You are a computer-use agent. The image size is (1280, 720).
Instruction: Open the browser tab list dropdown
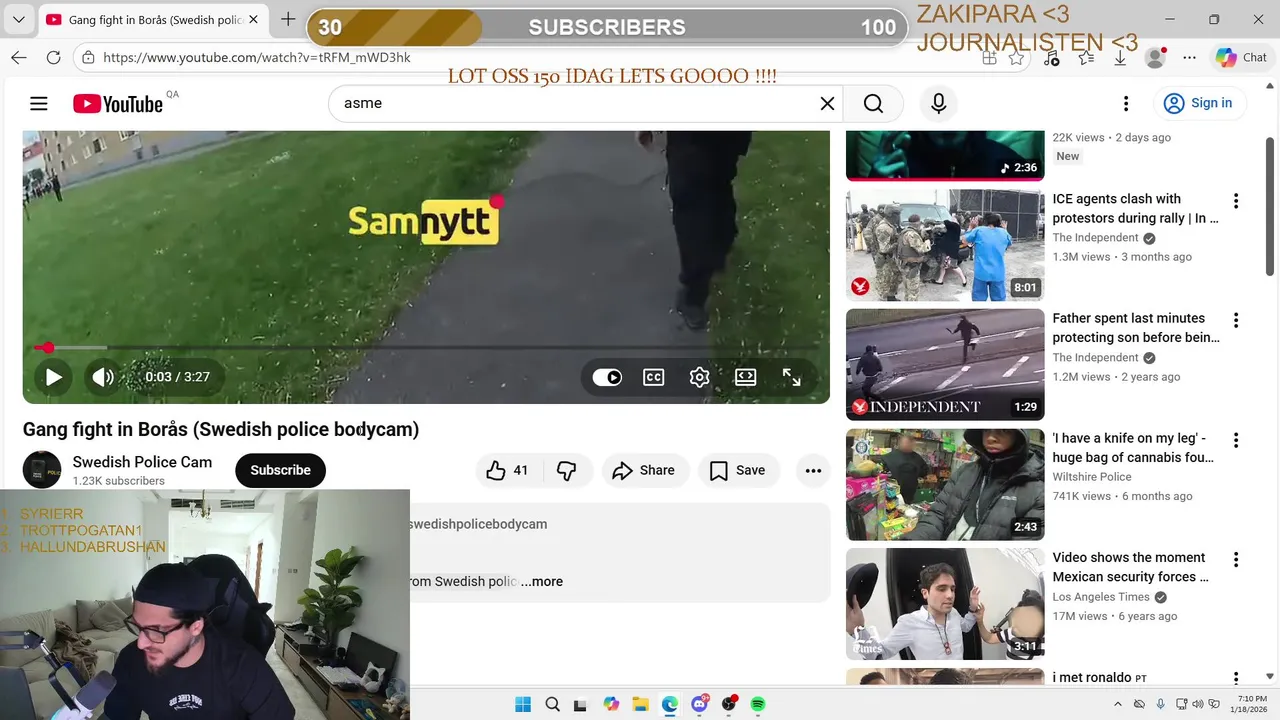pos(18,19)
